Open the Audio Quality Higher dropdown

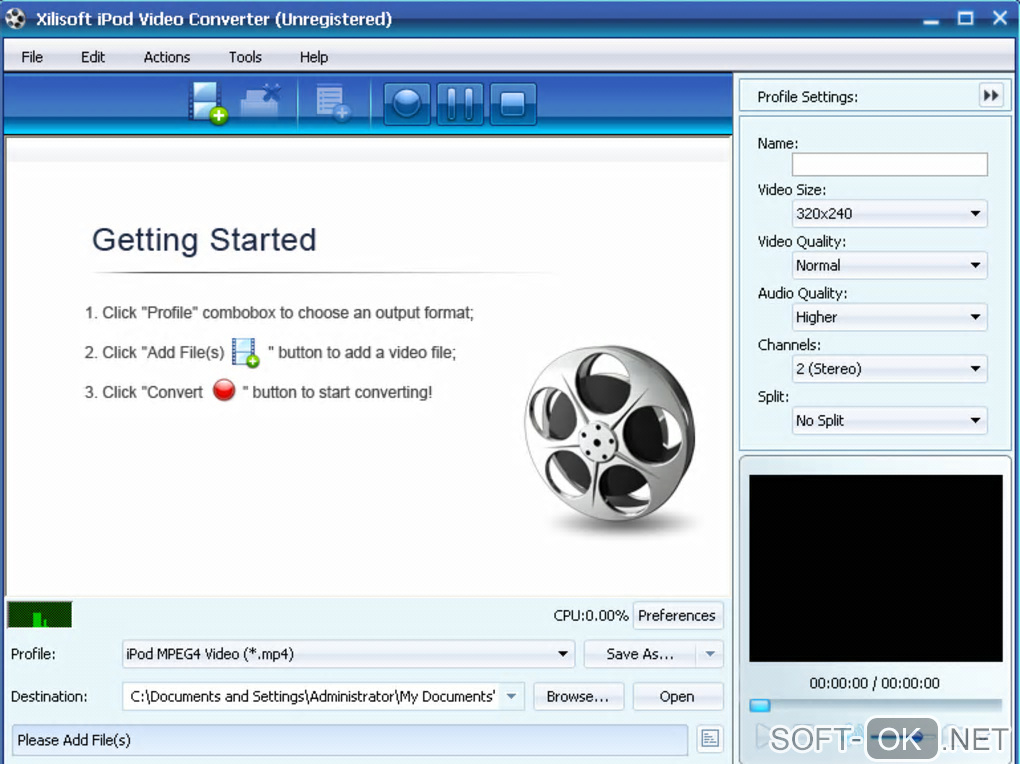coord(889,317)
